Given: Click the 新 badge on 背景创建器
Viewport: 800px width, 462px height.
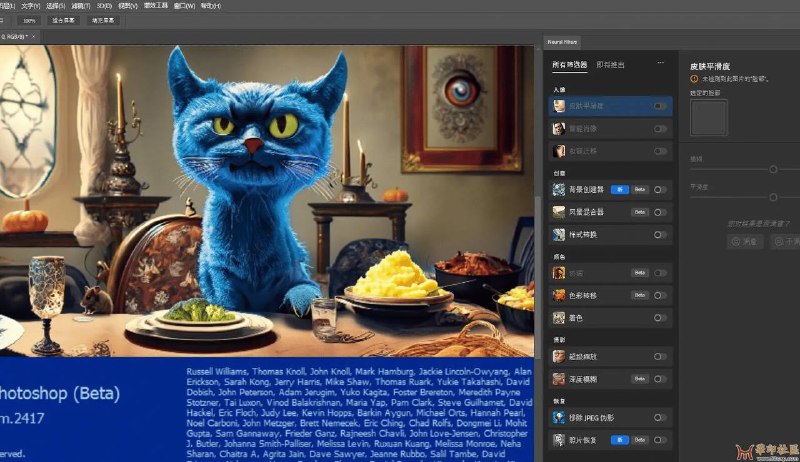Looking at the screenshot, I should coord(619,190).
